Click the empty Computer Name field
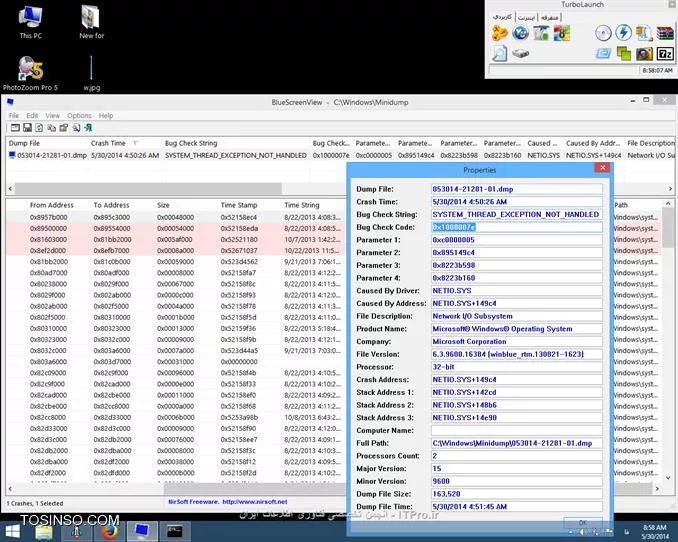This screenshot has width=678, height=542. pyautogui.click(x=516, y=430)
